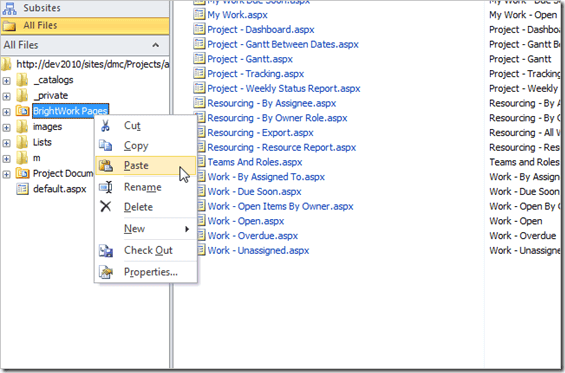Expand the Lists folder node
The width and height of the screenshot is (565, 373).
[x=6, y=143]
